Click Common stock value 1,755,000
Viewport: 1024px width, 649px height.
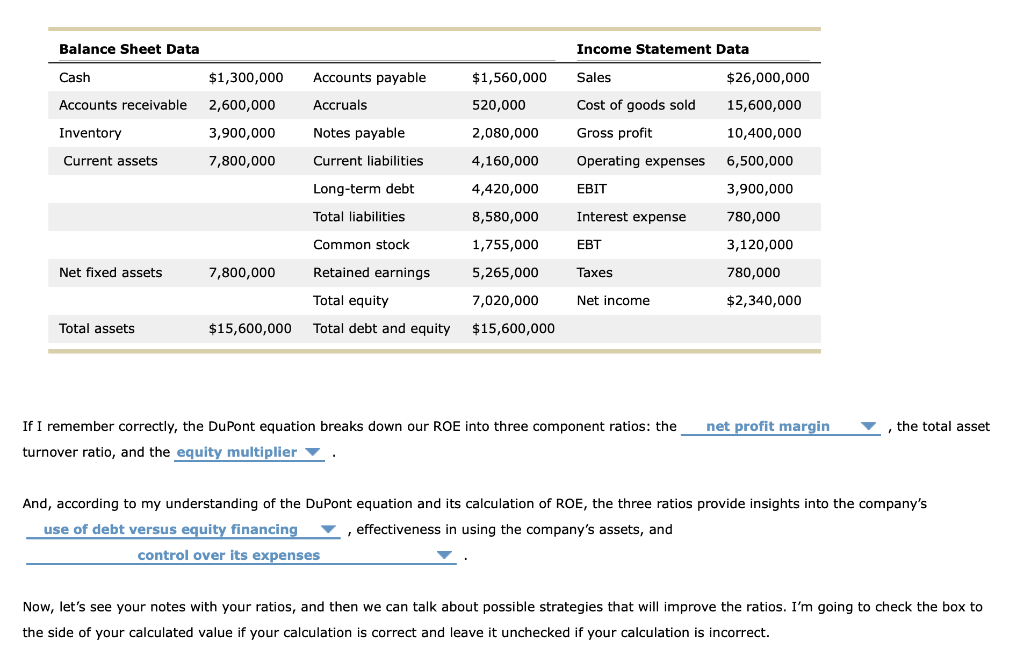tap(505, 245)
